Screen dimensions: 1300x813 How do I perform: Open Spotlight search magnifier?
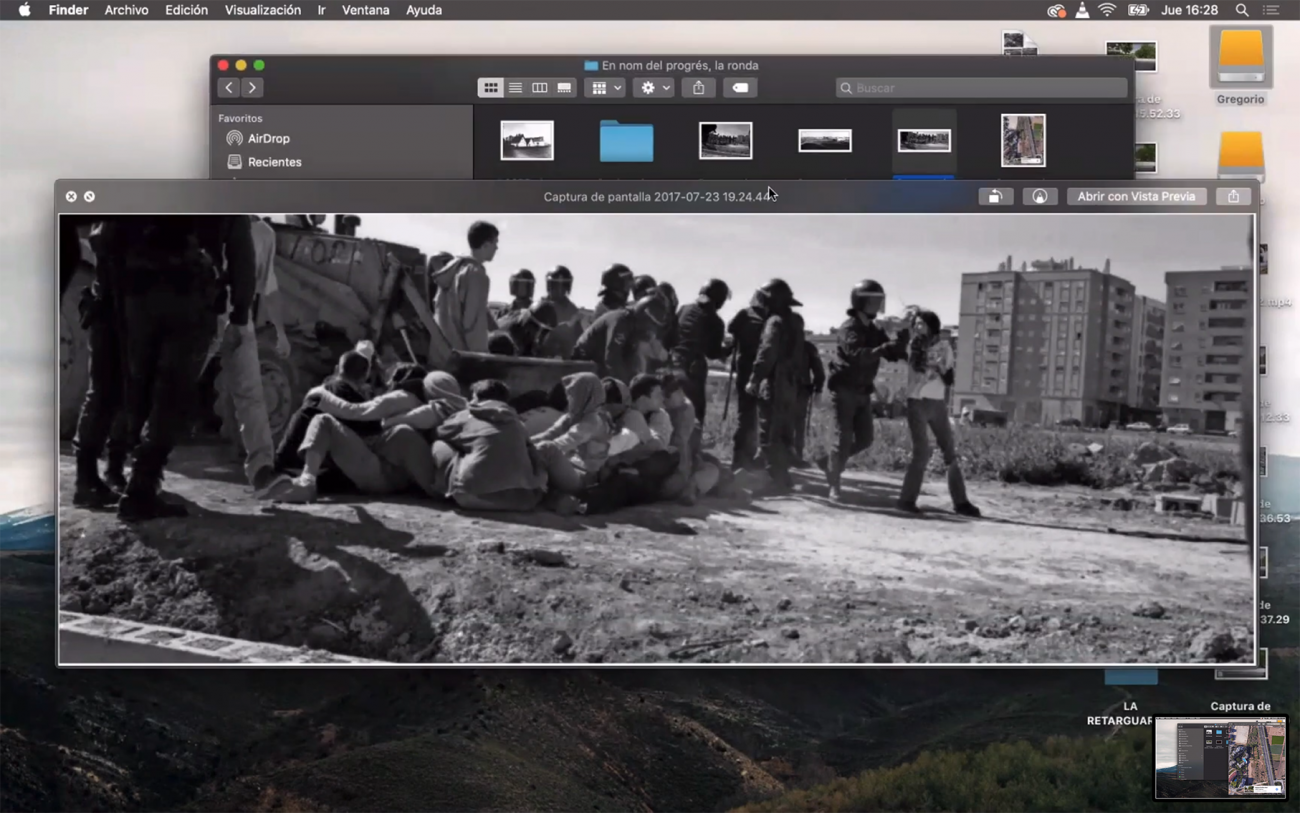1242,10
